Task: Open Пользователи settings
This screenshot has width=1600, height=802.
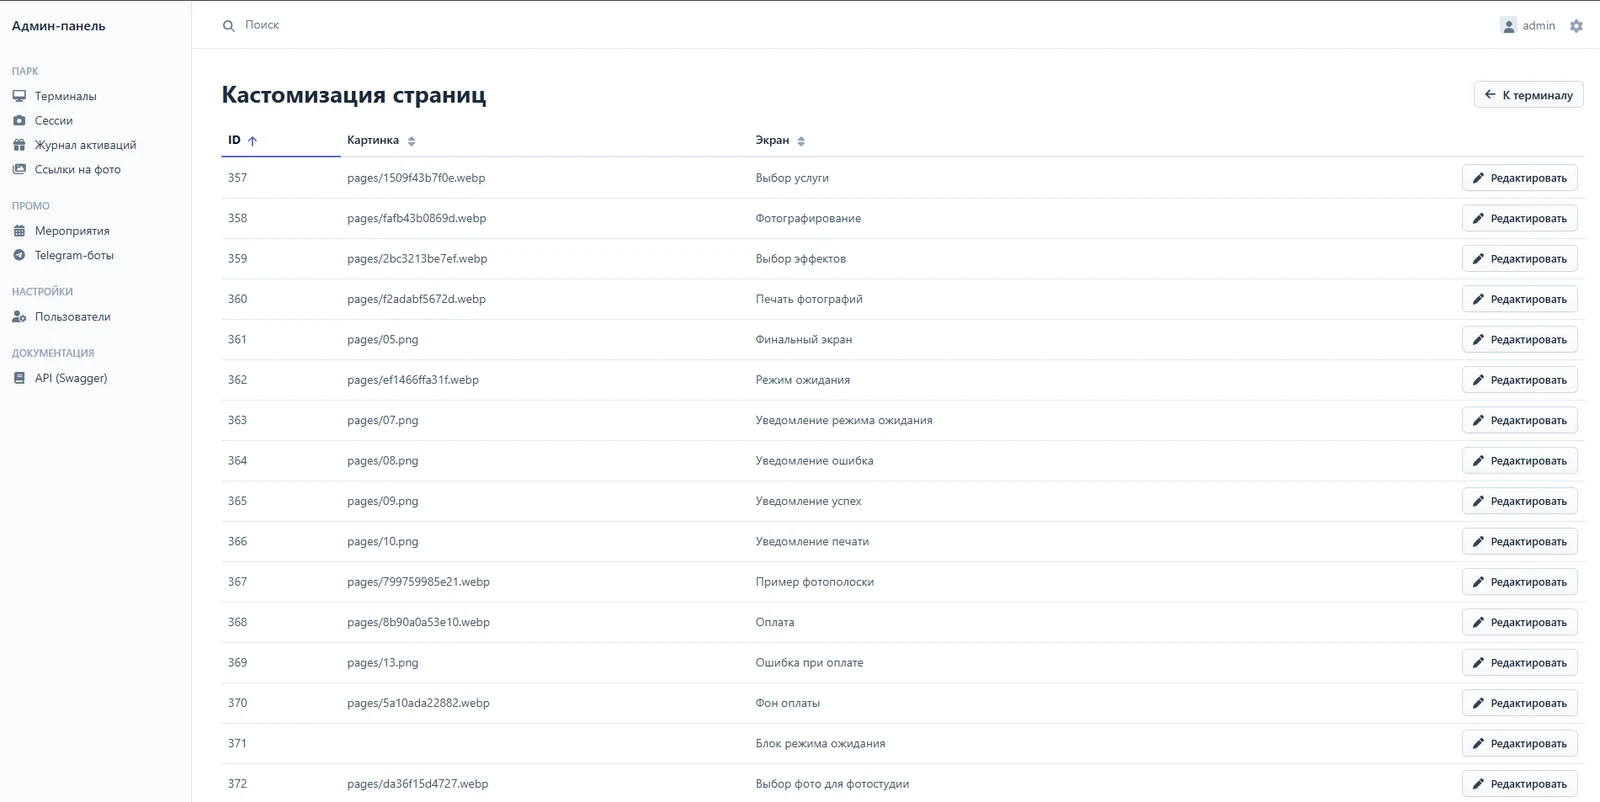Action: (x=73, y=317)
